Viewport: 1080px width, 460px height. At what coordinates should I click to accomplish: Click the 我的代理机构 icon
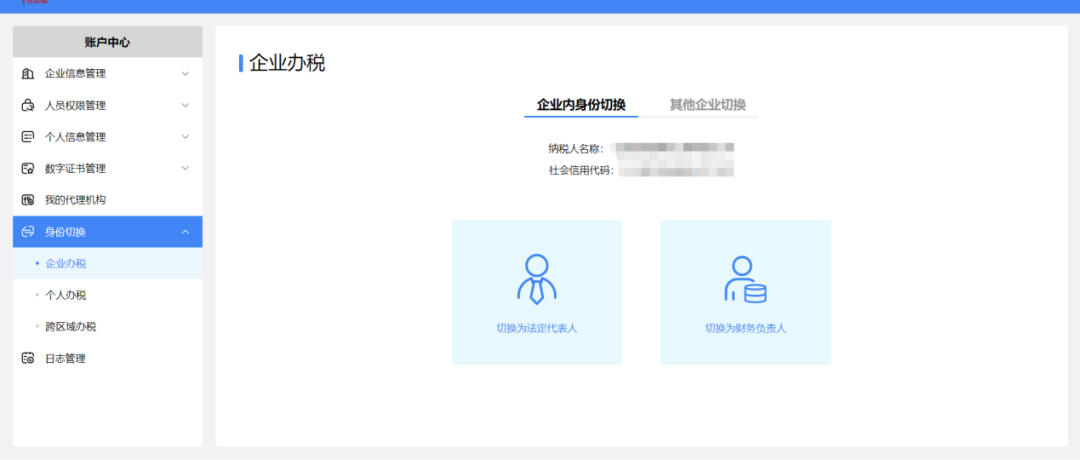28,200
